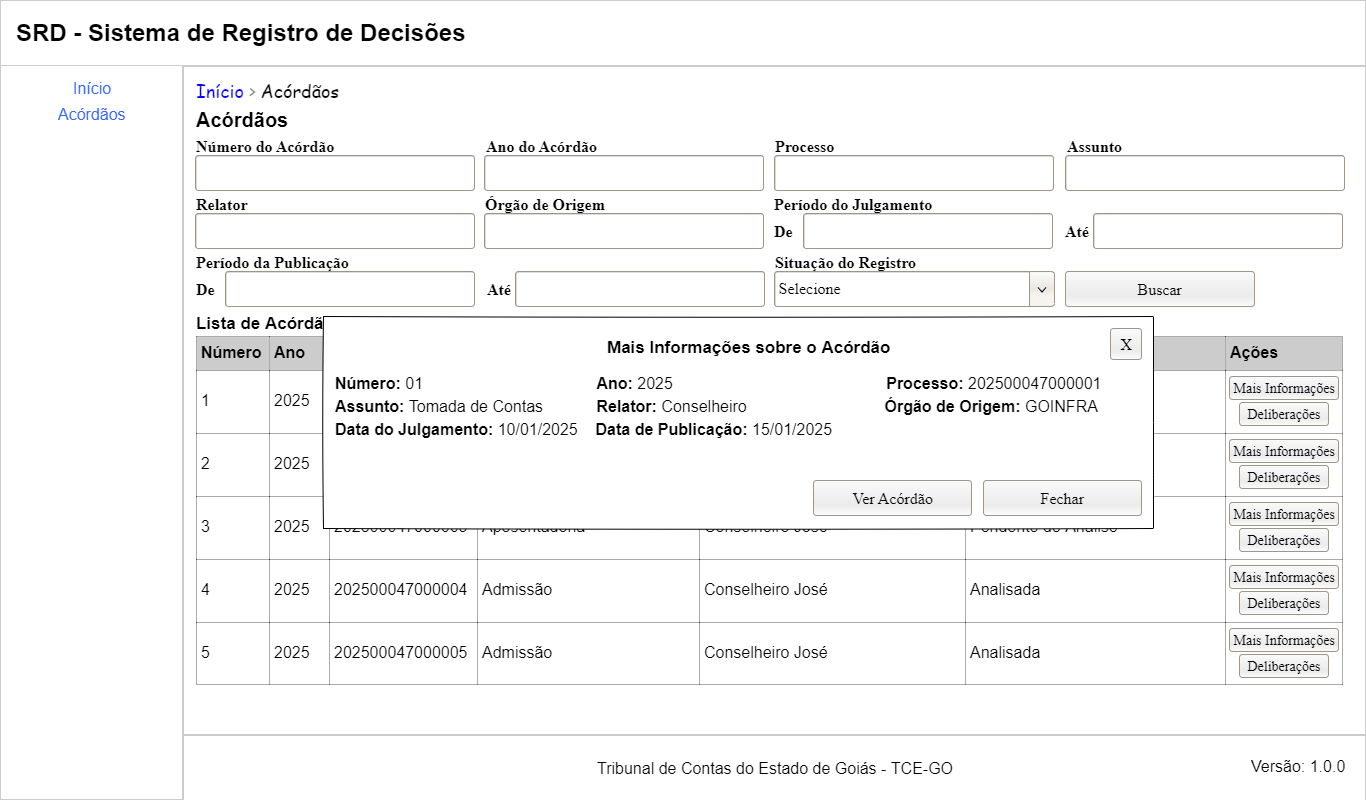Click the Assunto text field
Image resolution: width=1366 pixels, height=800 pixels.
point(1204,173)
